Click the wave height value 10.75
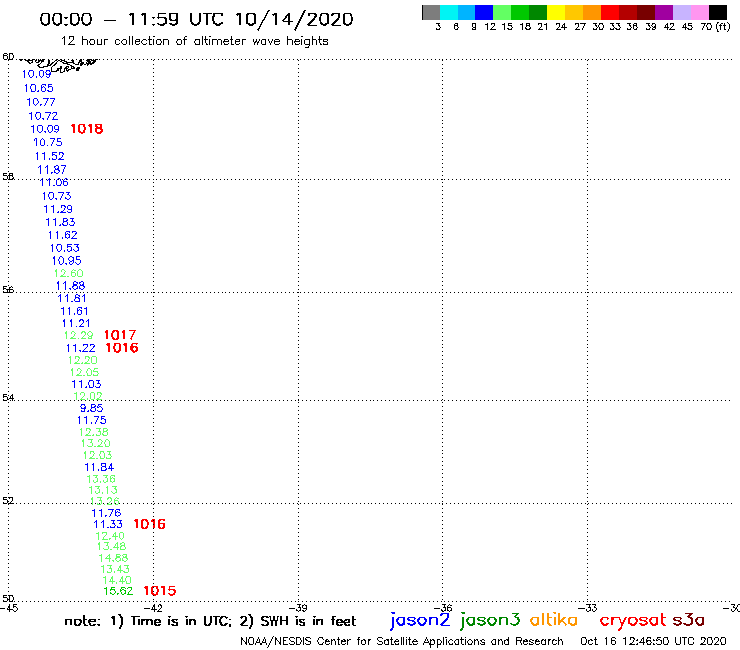 48,142
